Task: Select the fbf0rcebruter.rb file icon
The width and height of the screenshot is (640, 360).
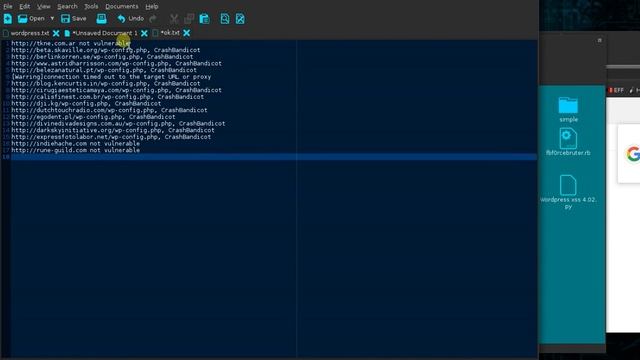Action: pos(568,142)
